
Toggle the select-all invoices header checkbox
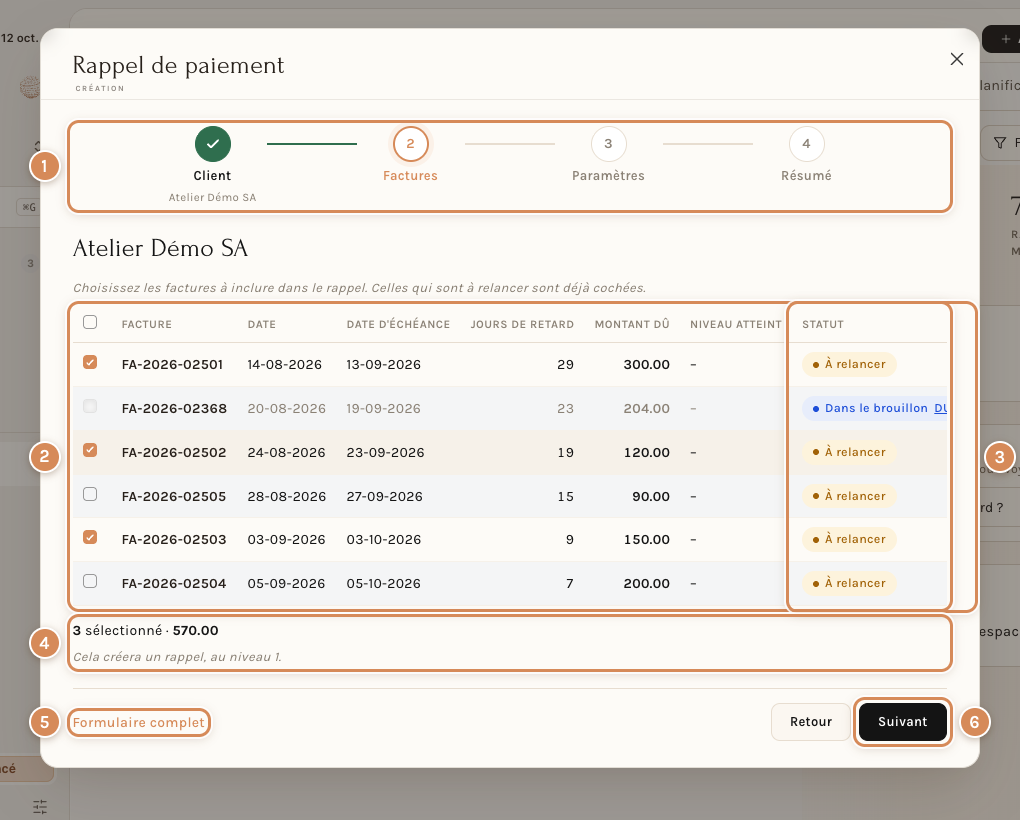point(90,322)
